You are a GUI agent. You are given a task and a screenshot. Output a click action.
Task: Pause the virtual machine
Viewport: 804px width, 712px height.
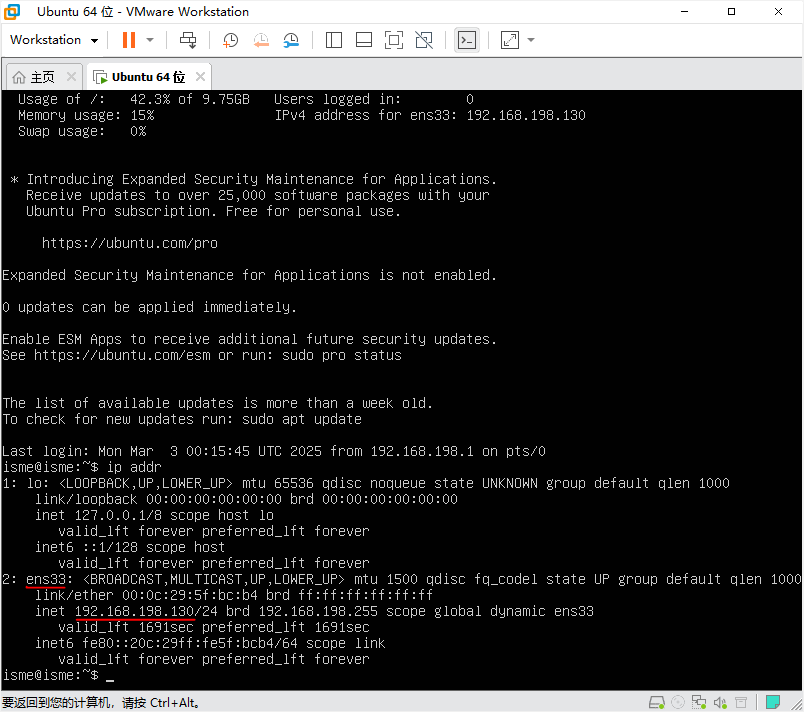point(129,40)
